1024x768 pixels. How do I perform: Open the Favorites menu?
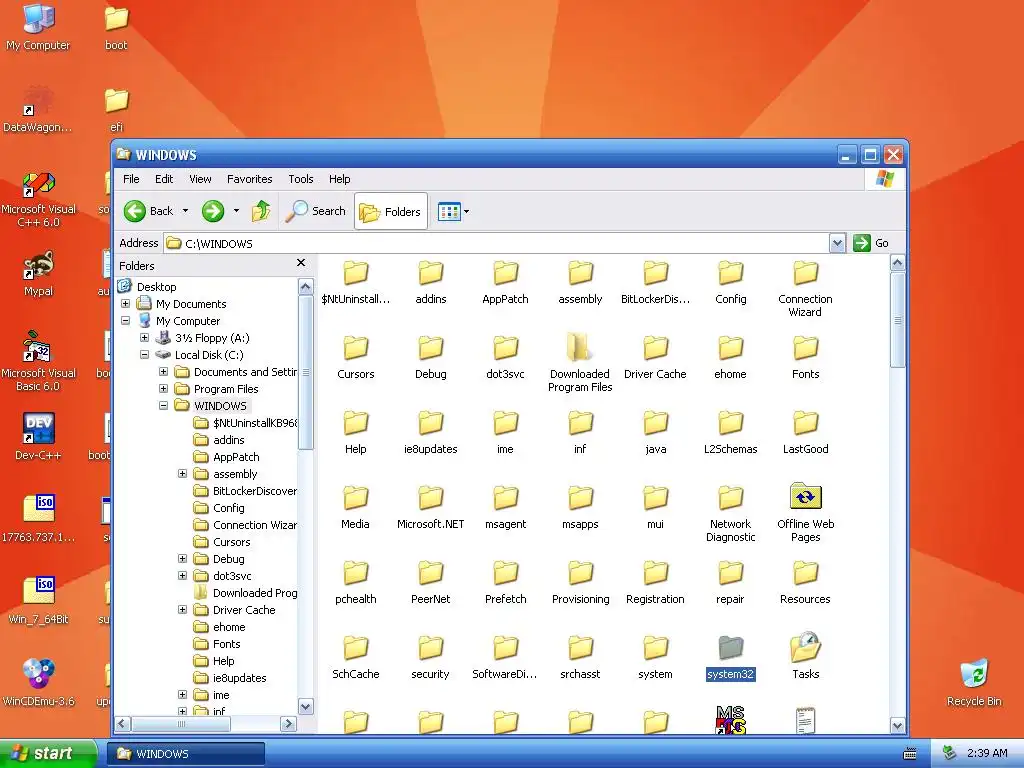249,179
